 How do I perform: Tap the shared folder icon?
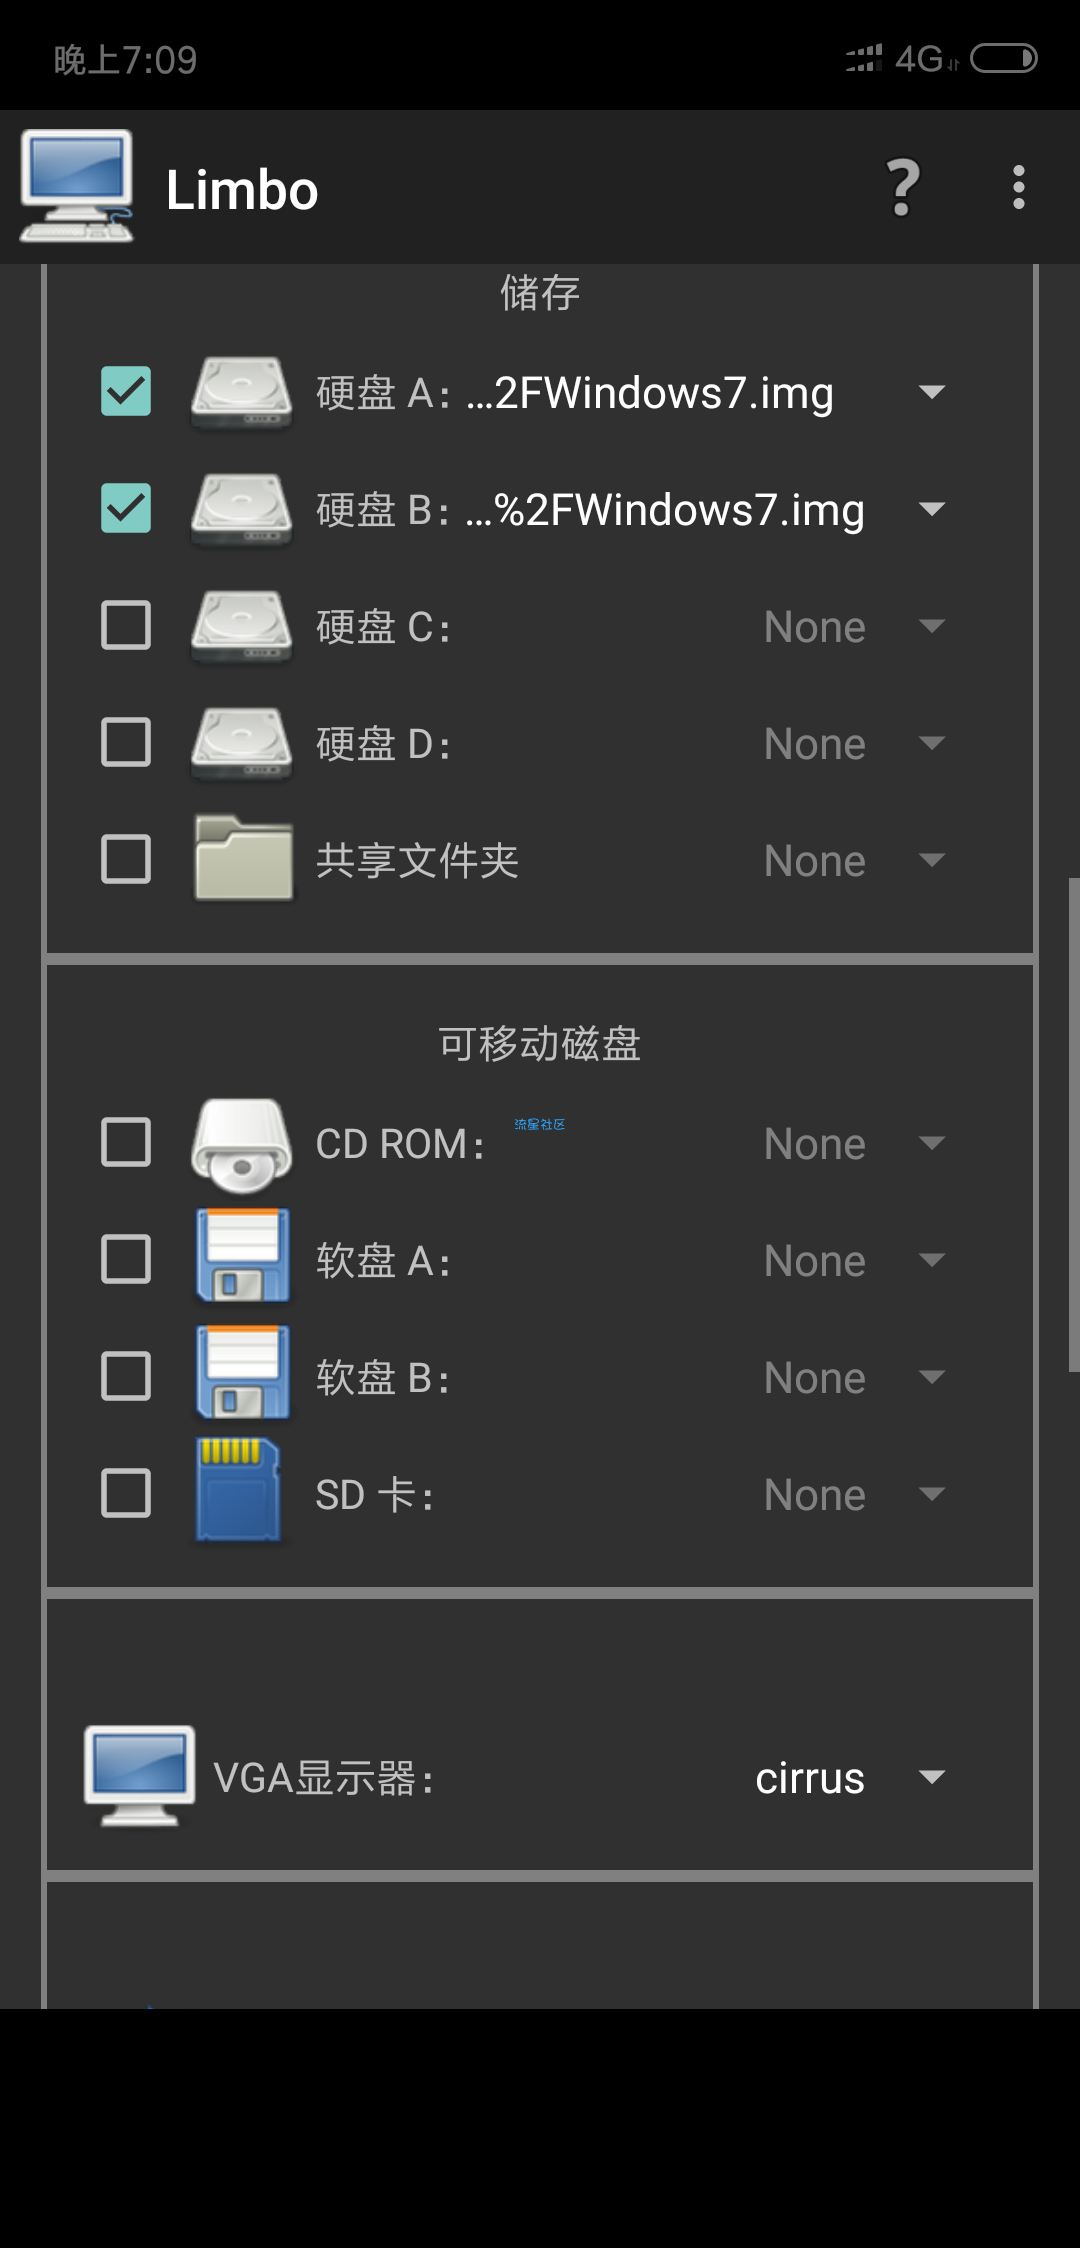coord(243,858)
